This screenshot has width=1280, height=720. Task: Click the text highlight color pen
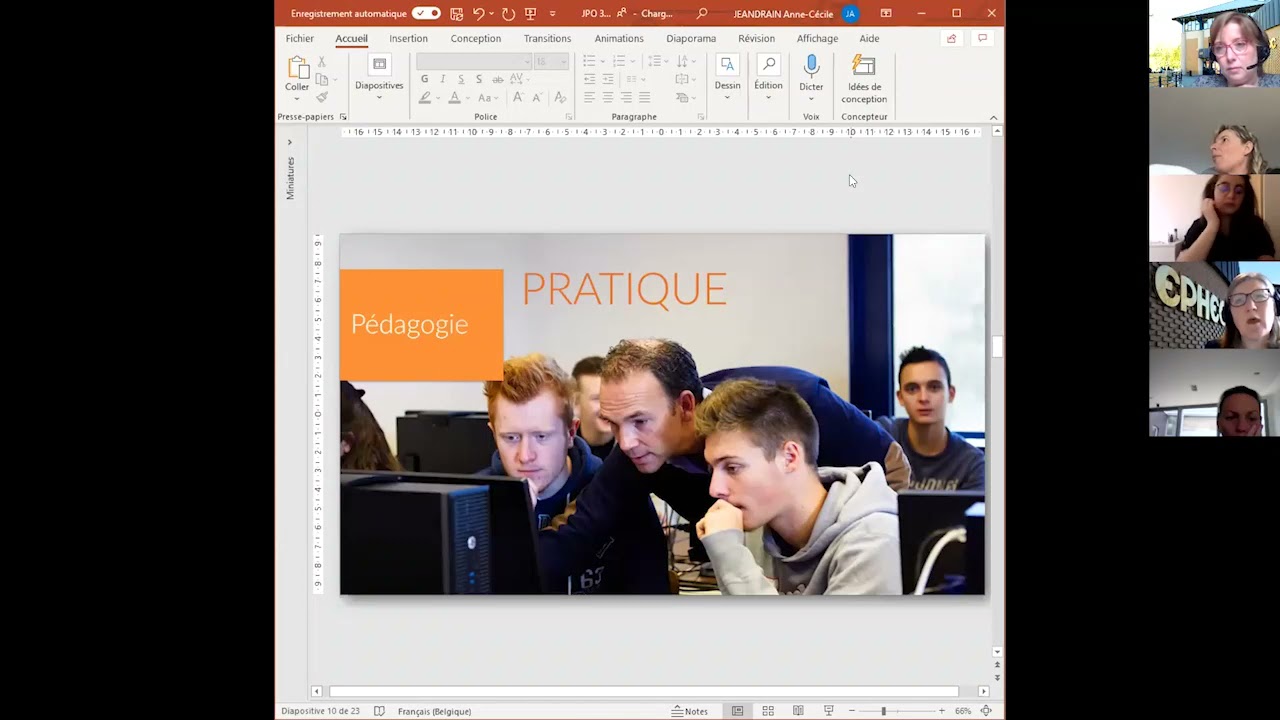[425, 97]
